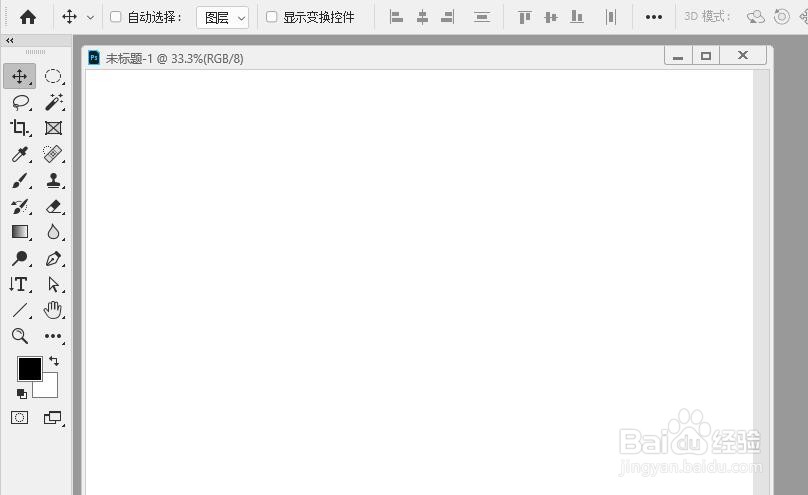Viewport: 808px width, 495px height.
Task: Select the Magic Wand tool
Action: pyautogui.click(x=53, y=103)
